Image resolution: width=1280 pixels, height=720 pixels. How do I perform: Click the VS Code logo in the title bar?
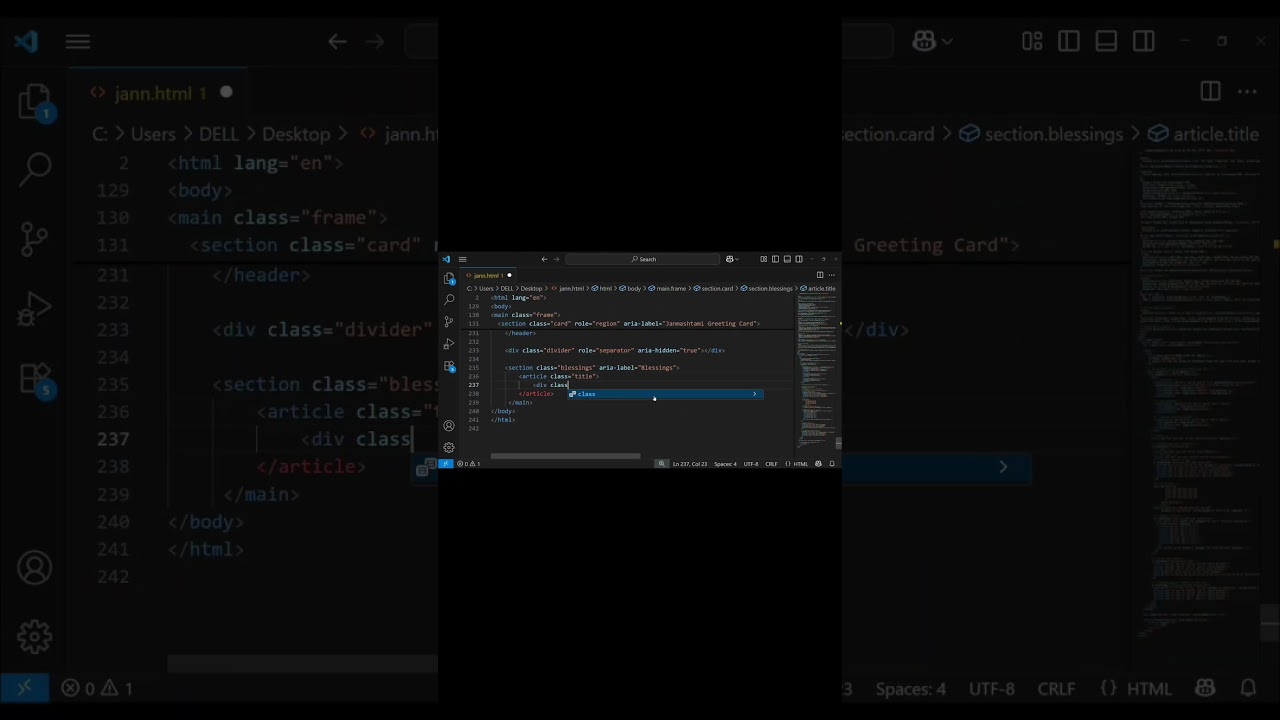tap(446, 259)
